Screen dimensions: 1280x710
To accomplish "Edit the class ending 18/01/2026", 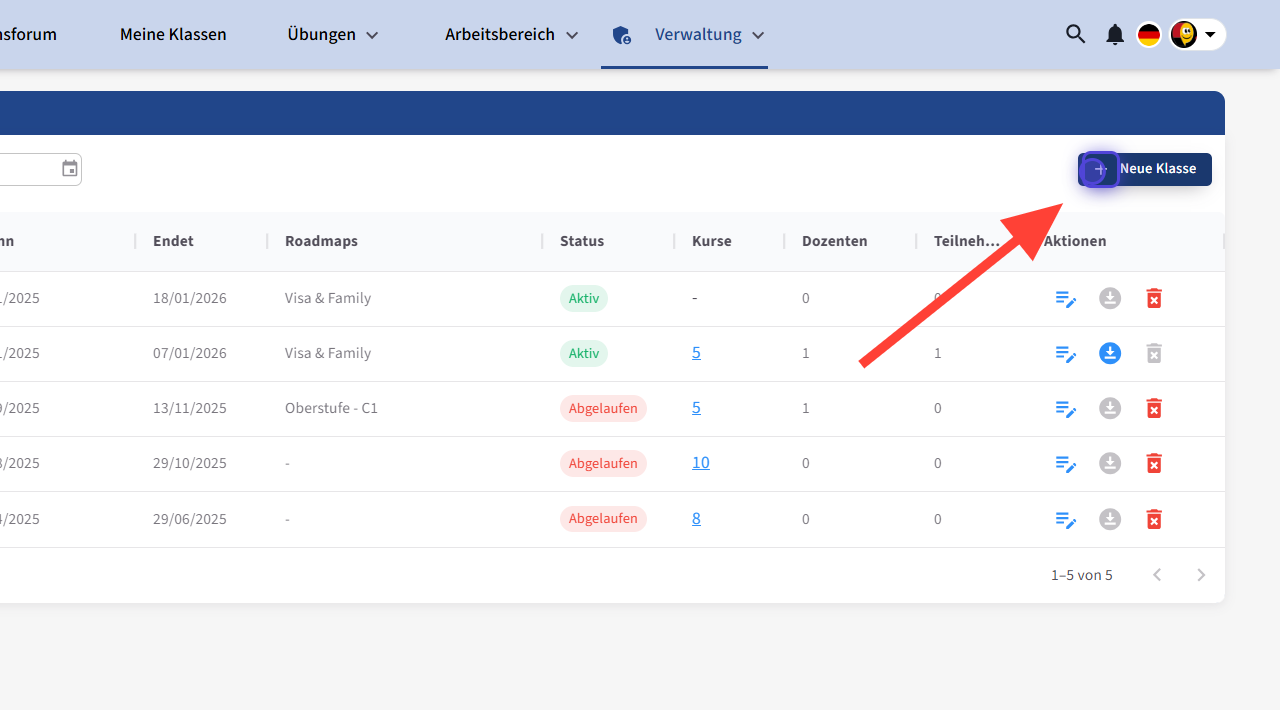I will tap(1066, 299).
